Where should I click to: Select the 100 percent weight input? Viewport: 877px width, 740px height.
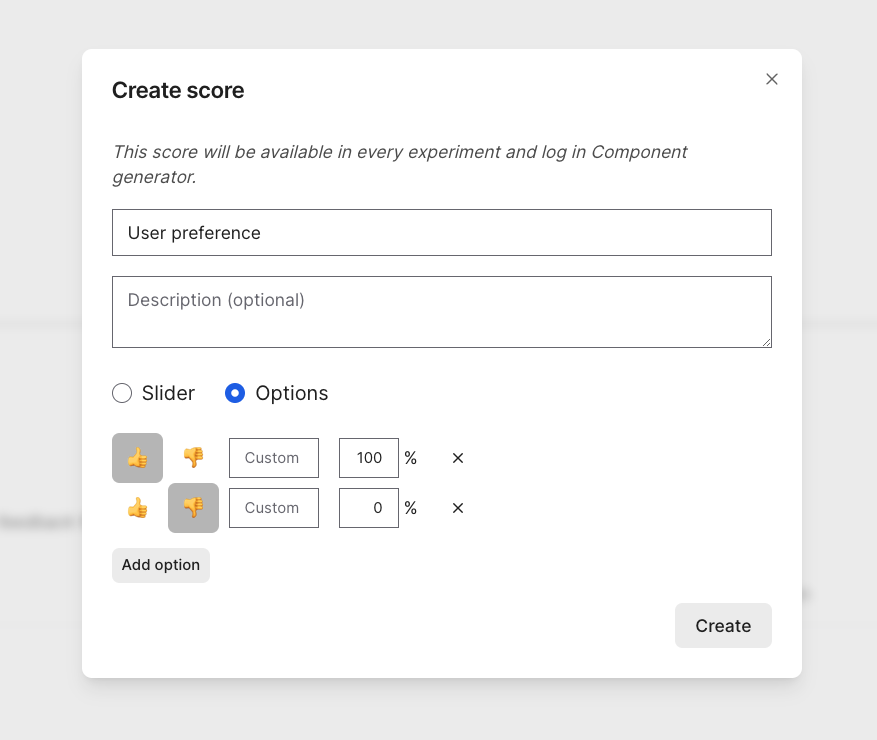click(x=368, y=457)
